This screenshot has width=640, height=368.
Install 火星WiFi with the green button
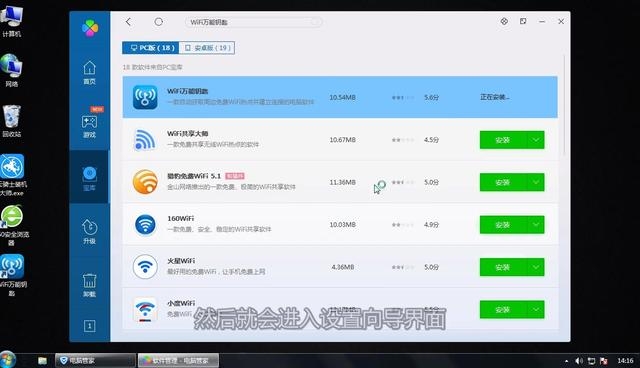point(503,267)
